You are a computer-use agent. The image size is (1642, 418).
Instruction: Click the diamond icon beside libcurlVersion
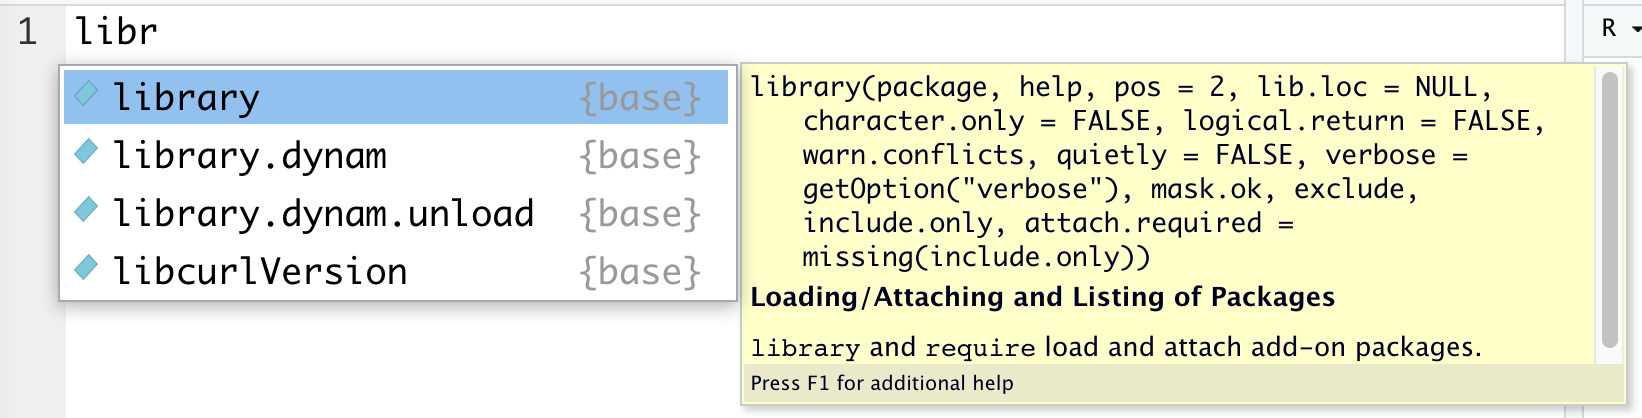click(x=87, y=267)
